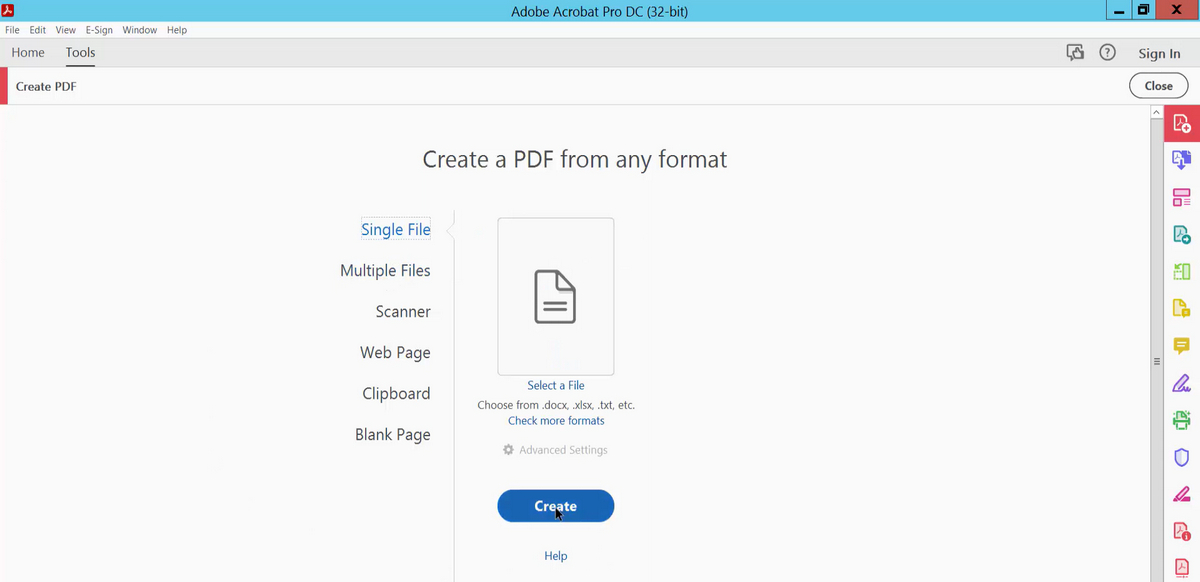Click the share document icon near Sign In
Viewport: 1200px width, 582px height.
(x=1075, y=52)
